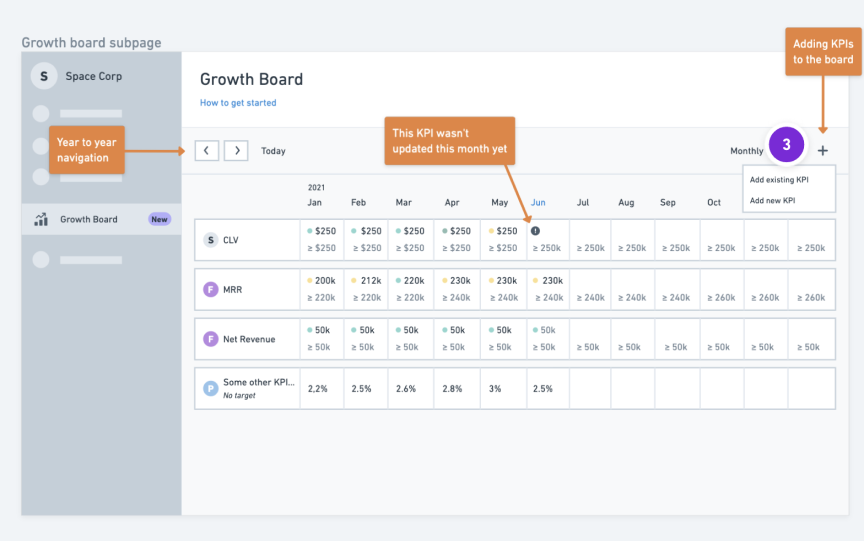Viewport: 864px width, 541px height.
Task: Jump to Today in the timeline
Action: [x=273, y=151]
